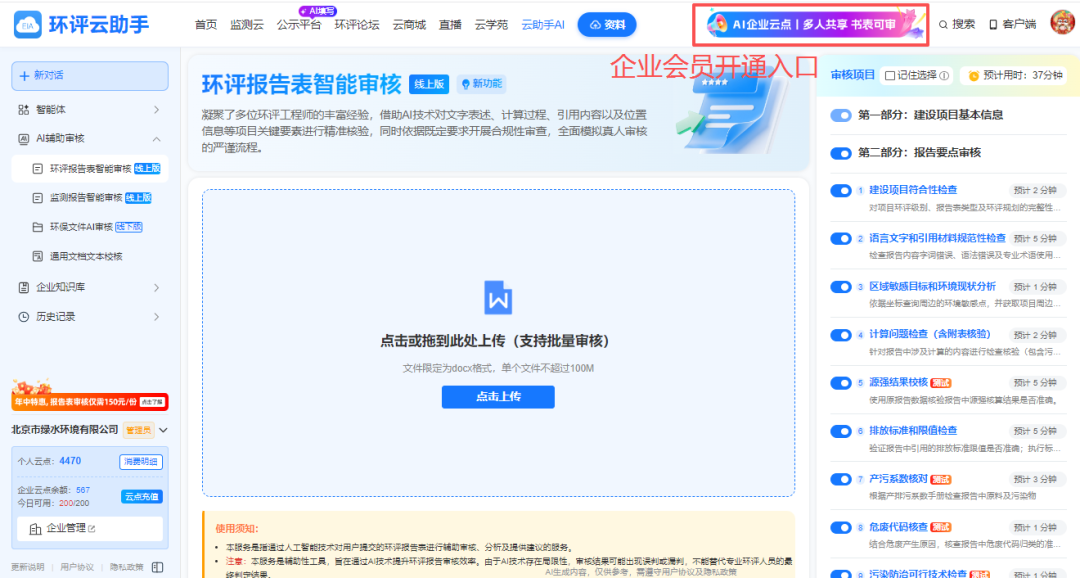The image size is (1080, 578).
Task: Click the 消费明细 button
Action: [141, 462]
